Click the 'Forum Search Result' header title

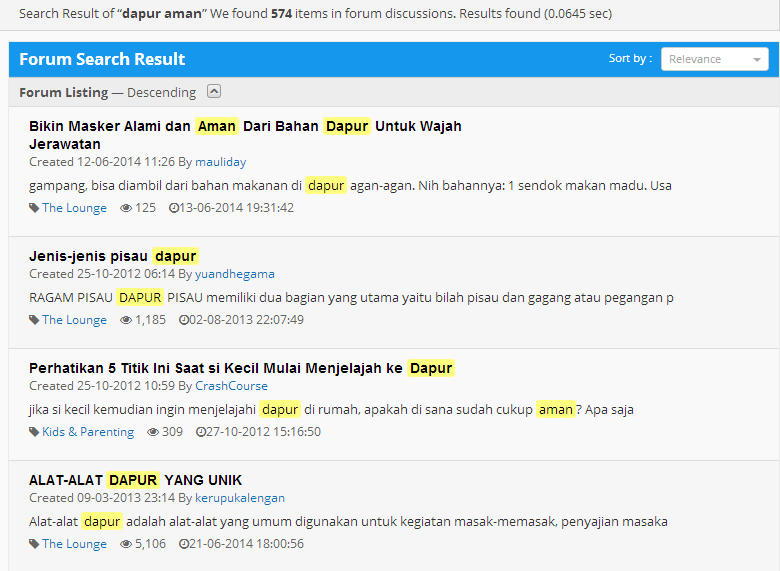[x=102, y=59]
